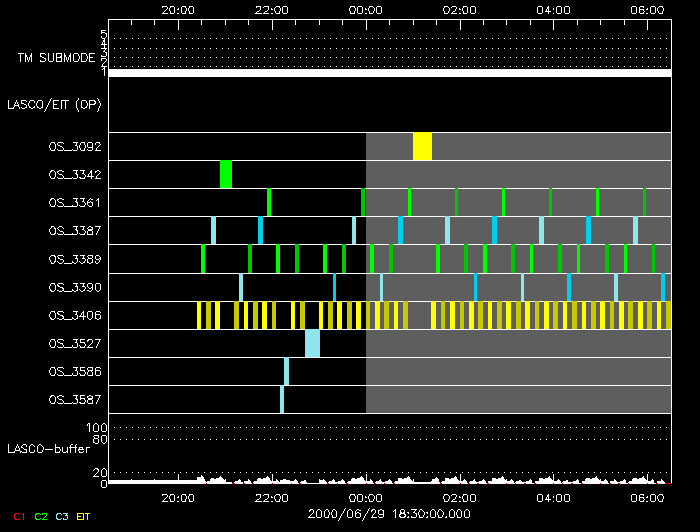Click the 00:00 tick label on top axis
Screen dimensions: 700x532
[x=366, y=9]
